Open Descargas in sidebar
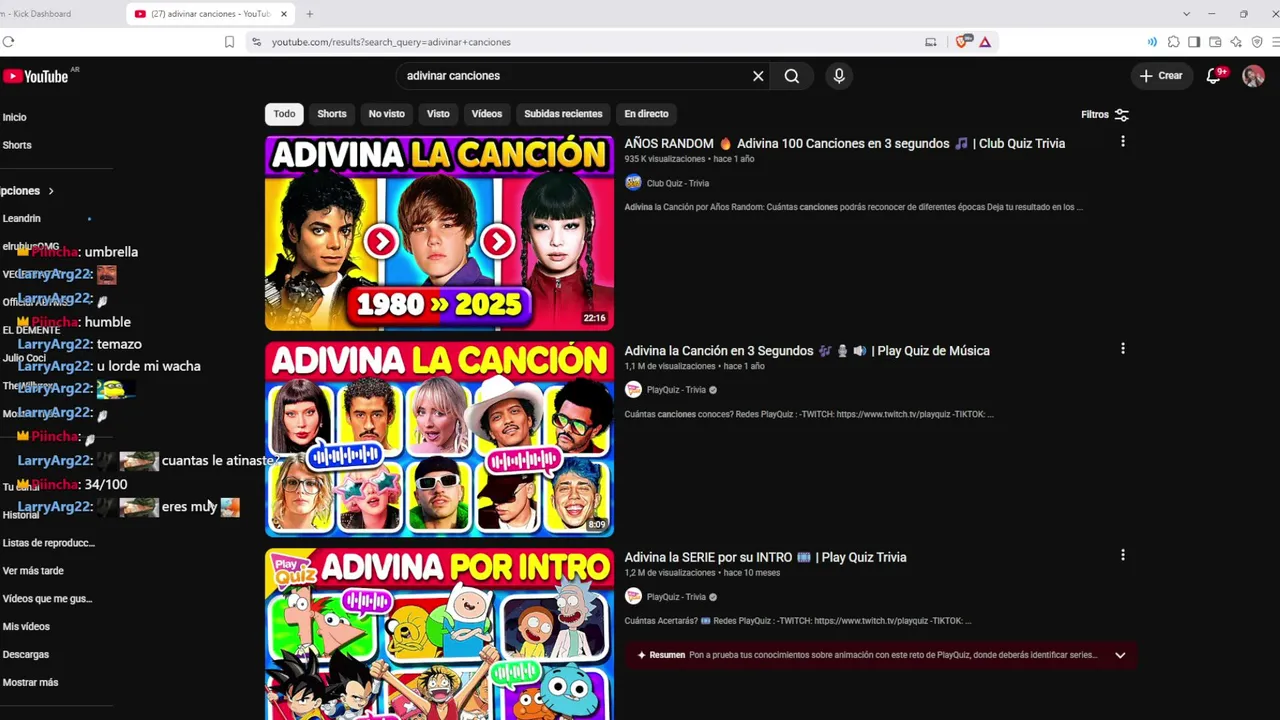Screen dimensions: 1280x720 click(26, 655)
